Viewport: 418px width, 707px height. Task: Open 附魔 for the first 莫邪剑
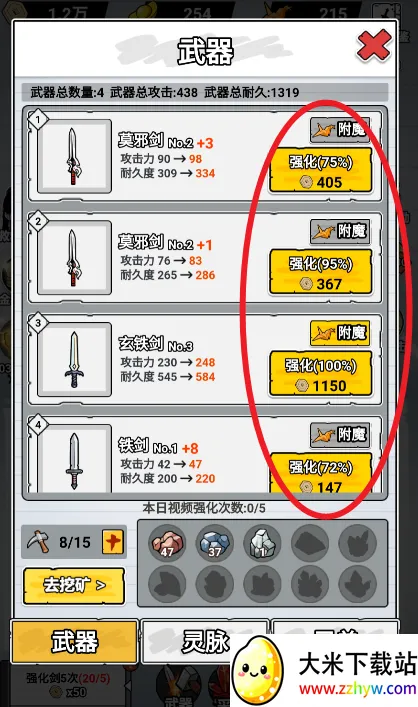340,130
